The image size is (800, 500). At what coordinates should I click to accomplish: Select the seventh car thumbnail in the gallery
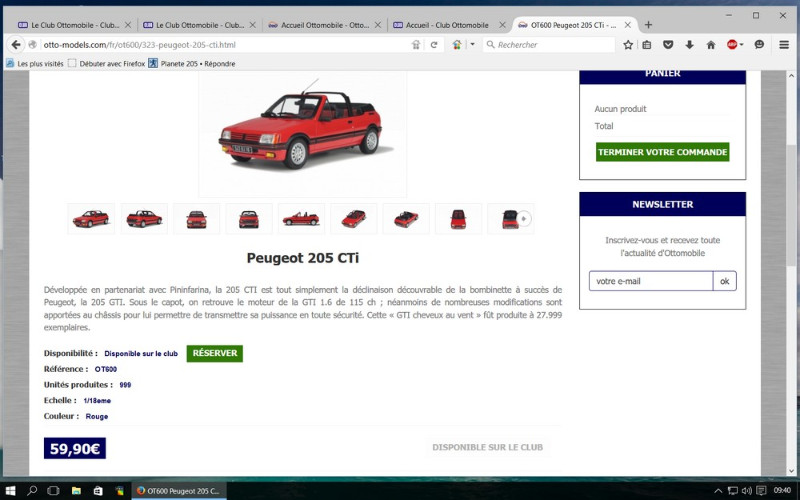[x=406, y=219]
